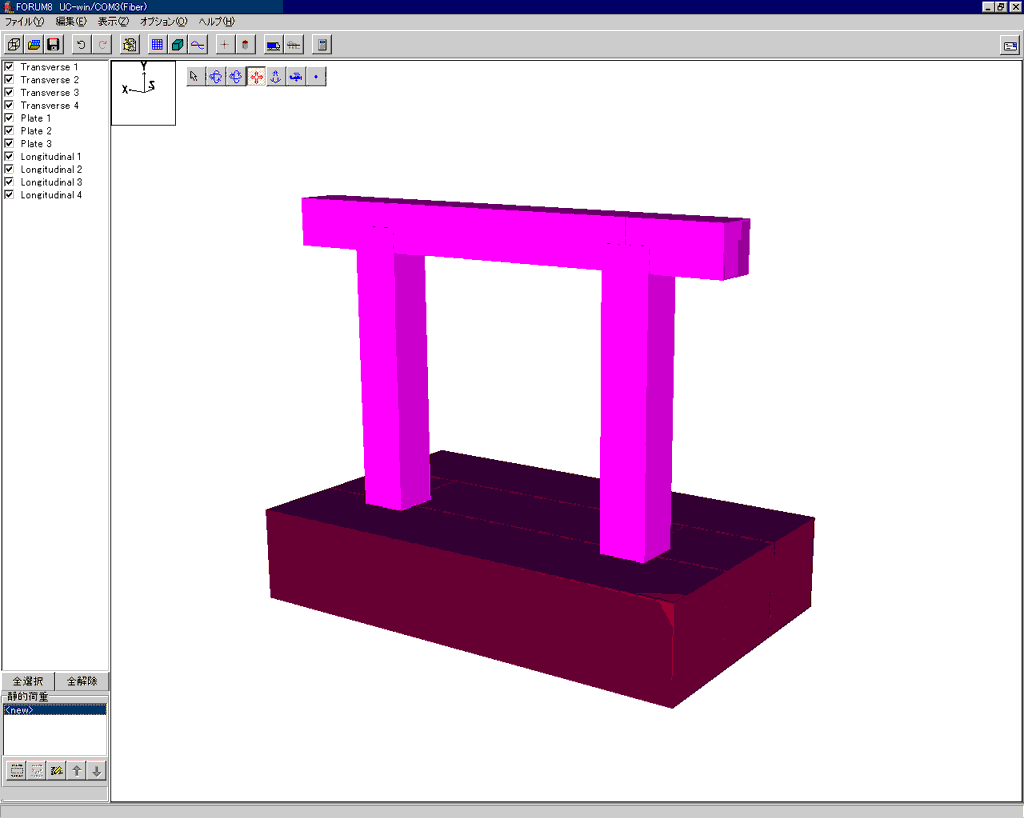Click the truck load icon
Screen dimensions: 1024x819
273,44
